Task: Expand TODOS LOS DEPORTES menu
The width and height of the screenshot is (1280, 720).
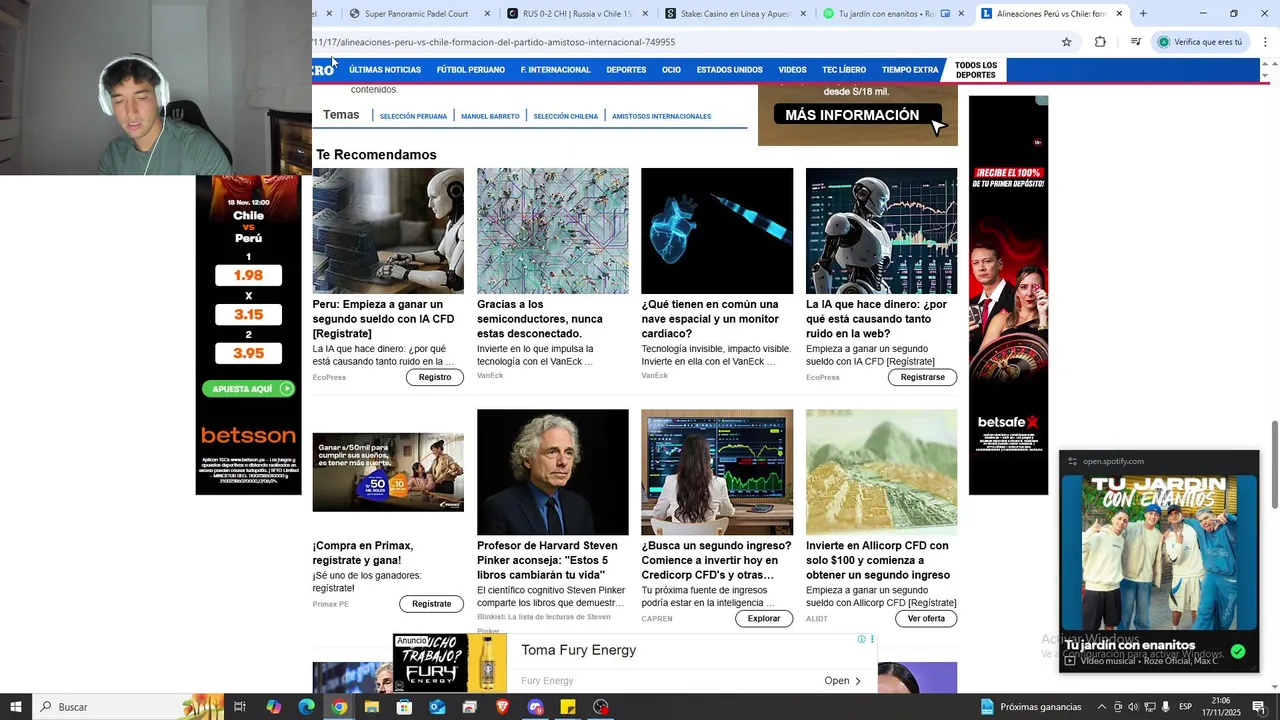Action: tap(975, 70)
